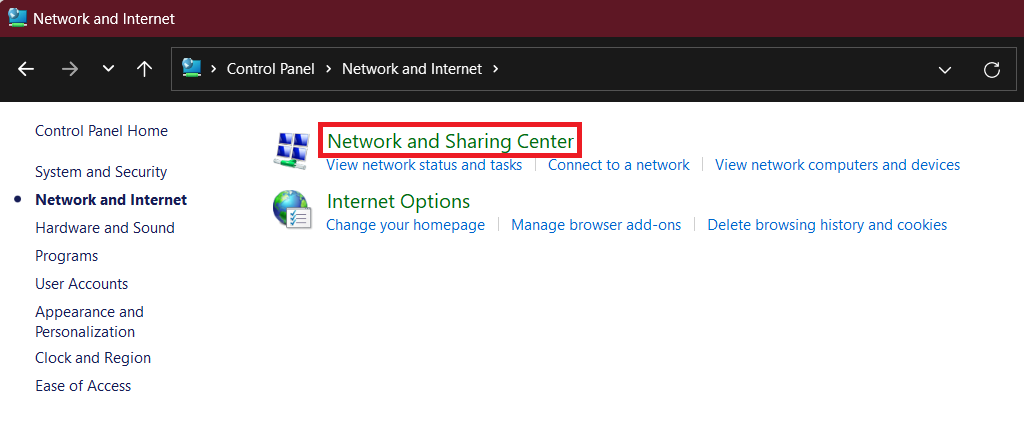Select Control Panel in the breadcrumb
This screenshot has height=421, width=1024.
(x=270, y=69)
